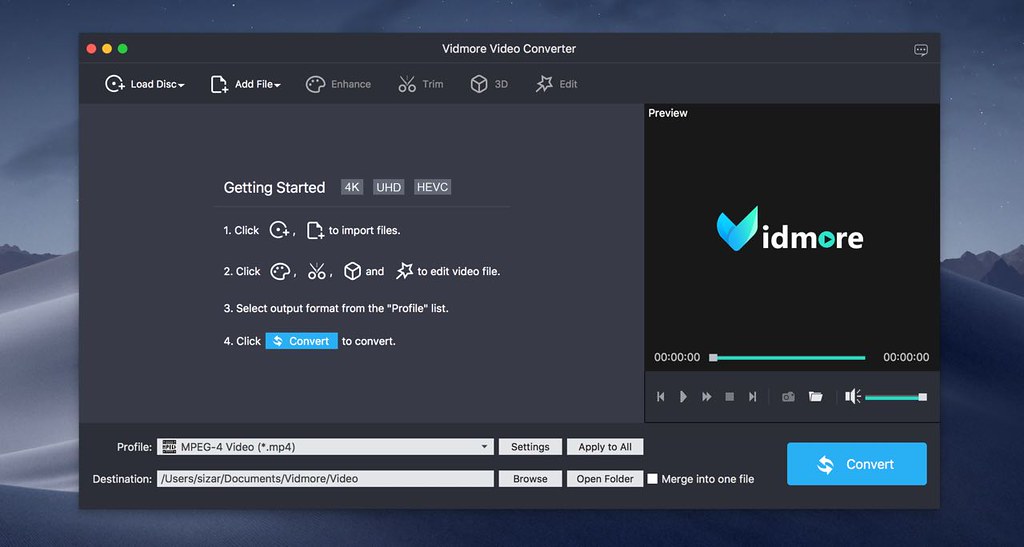Viewport: 1024px width, 547px height.
Task: Click the scissors icon in step 2
Action: [x=317, y=272]
